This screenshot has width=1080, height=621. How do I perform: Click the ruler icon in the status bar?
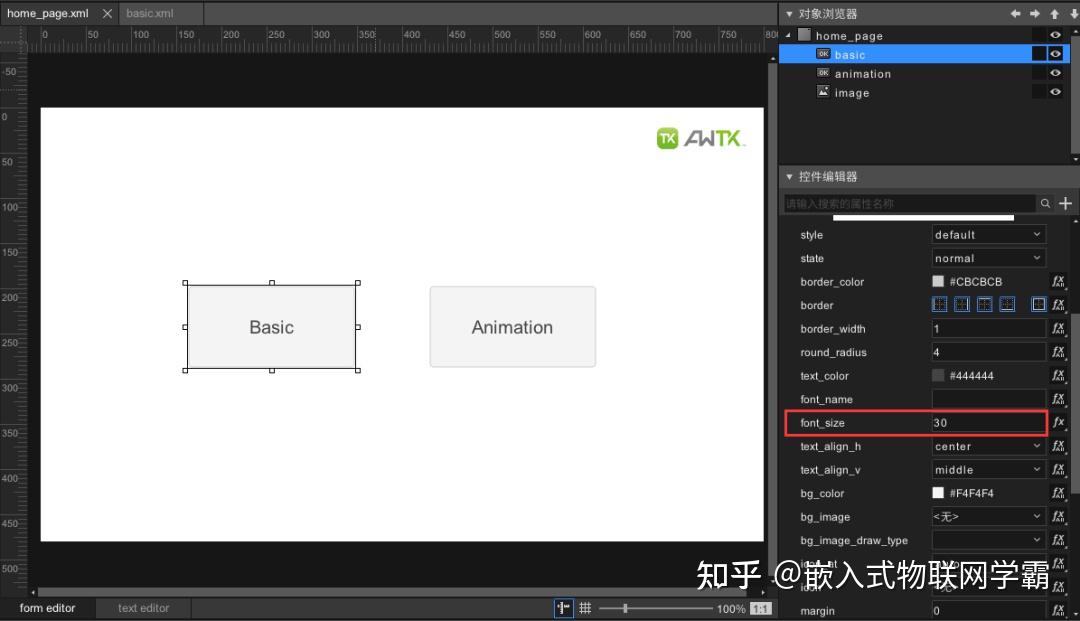pyautogui.click(x=565, y=607)
